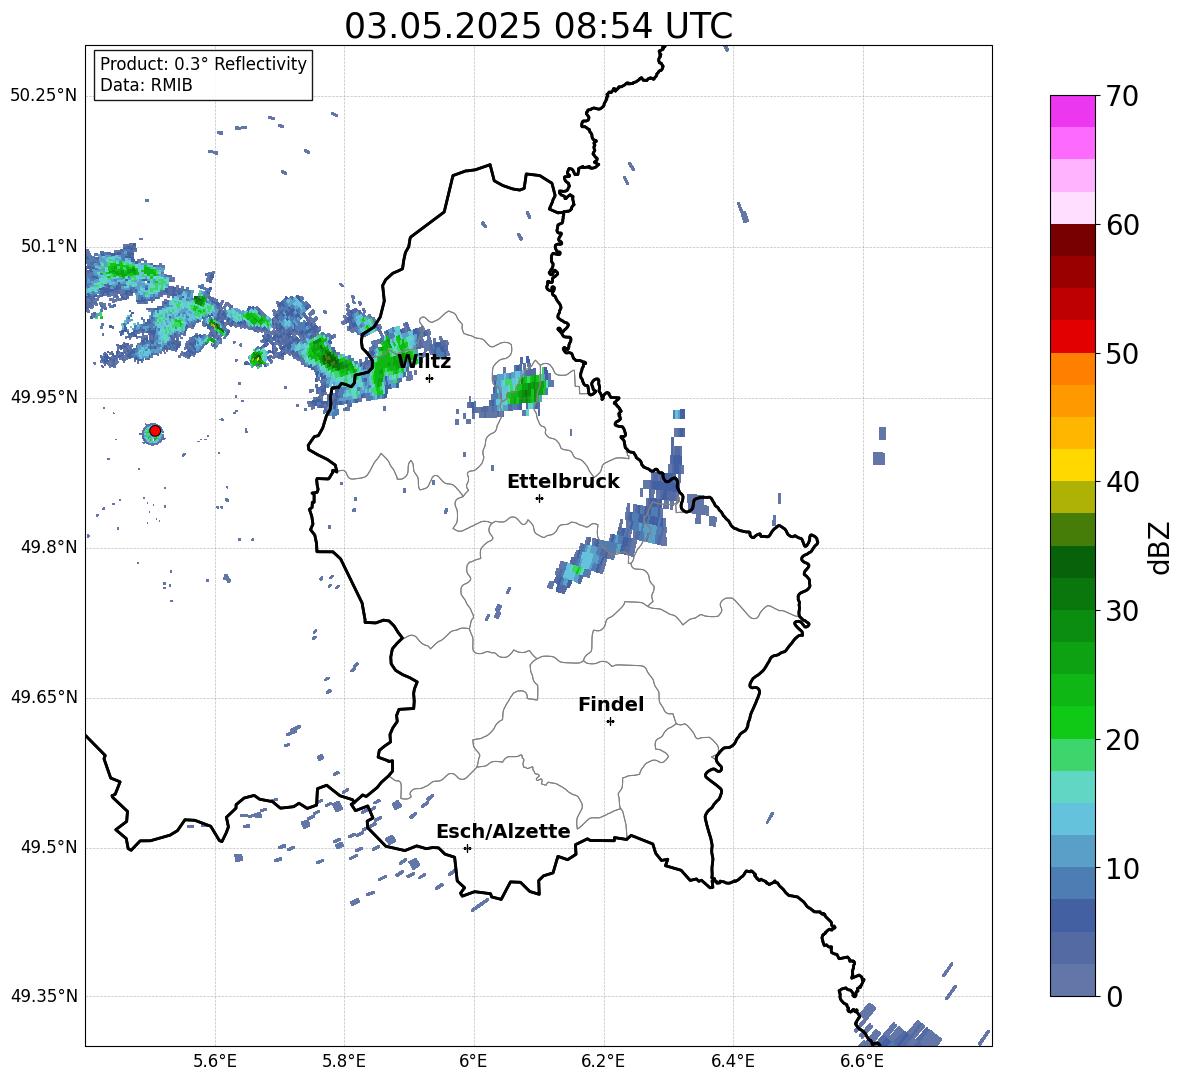Click the red radar site dot

click(155, 431)
